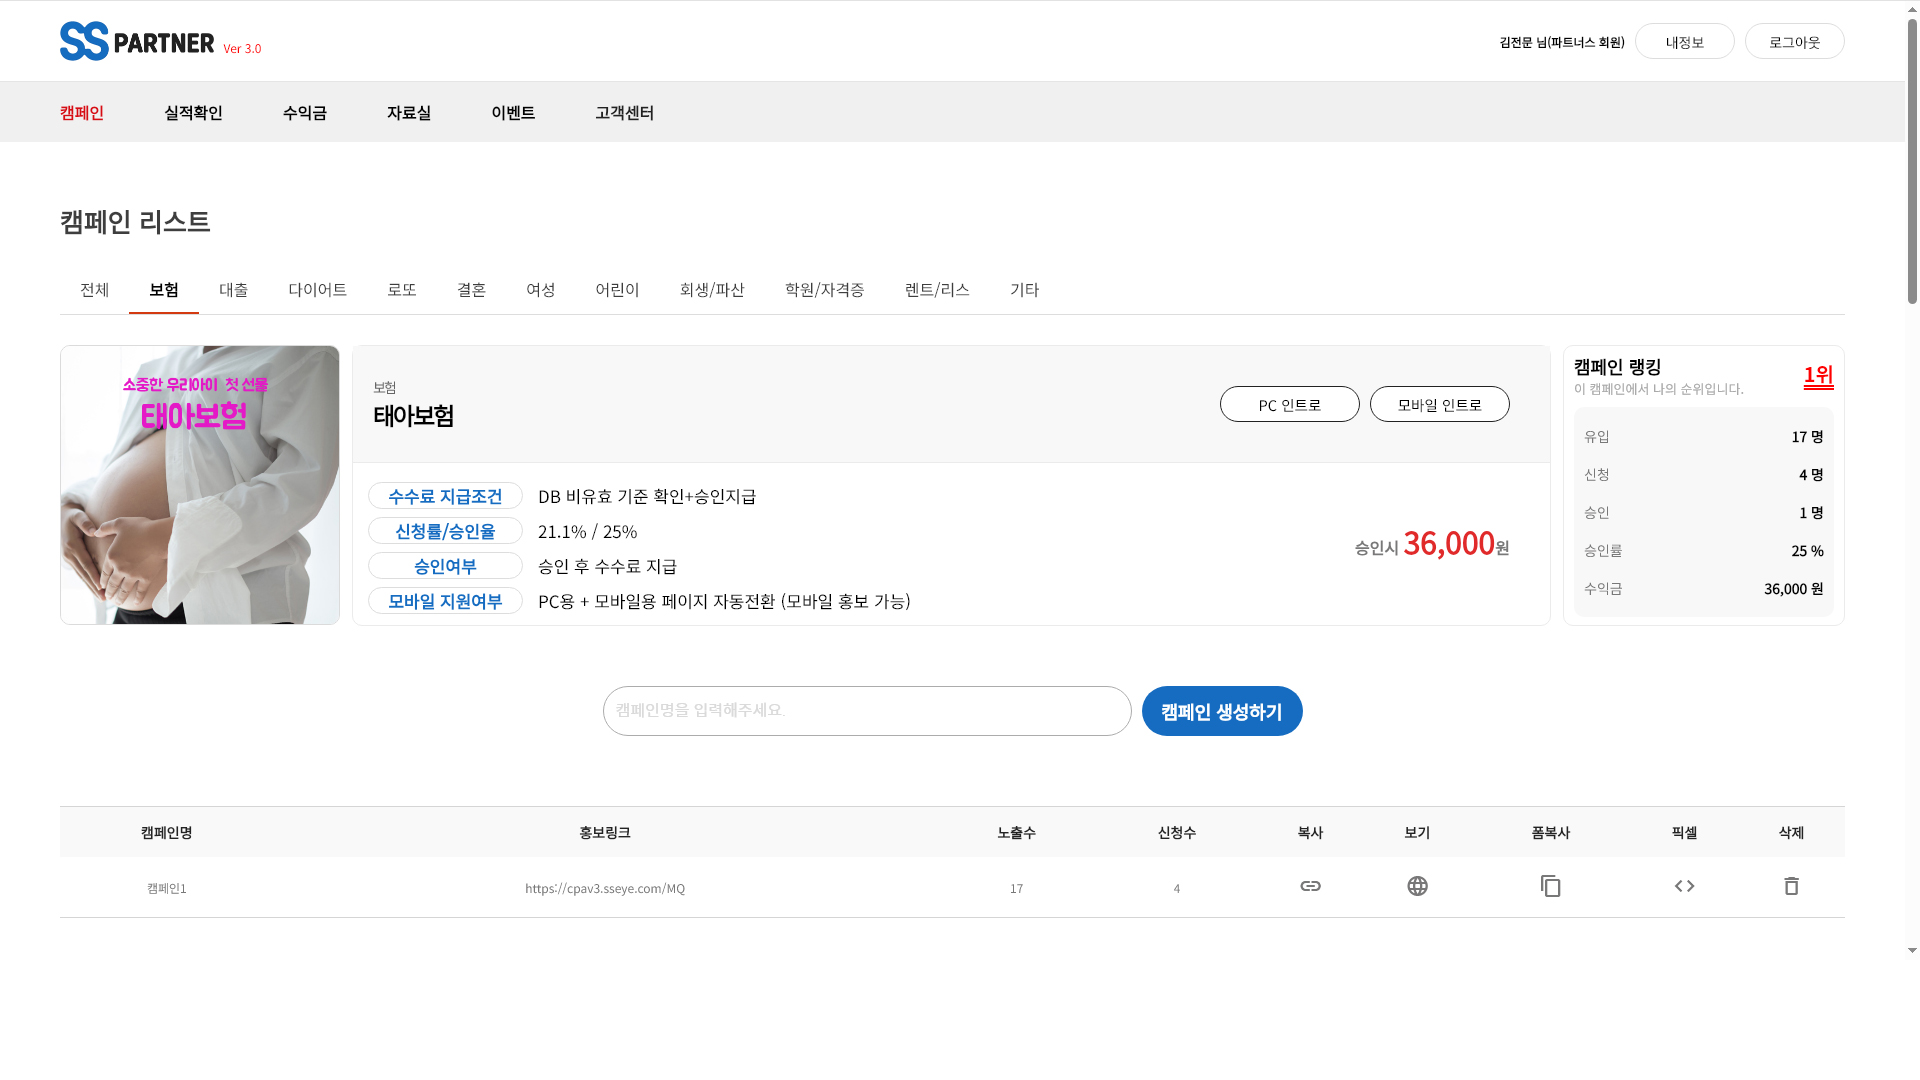This screenshot has width=1920, height=1080.
Task: Open the 실적확인 menu
Action: click(193, 113)
